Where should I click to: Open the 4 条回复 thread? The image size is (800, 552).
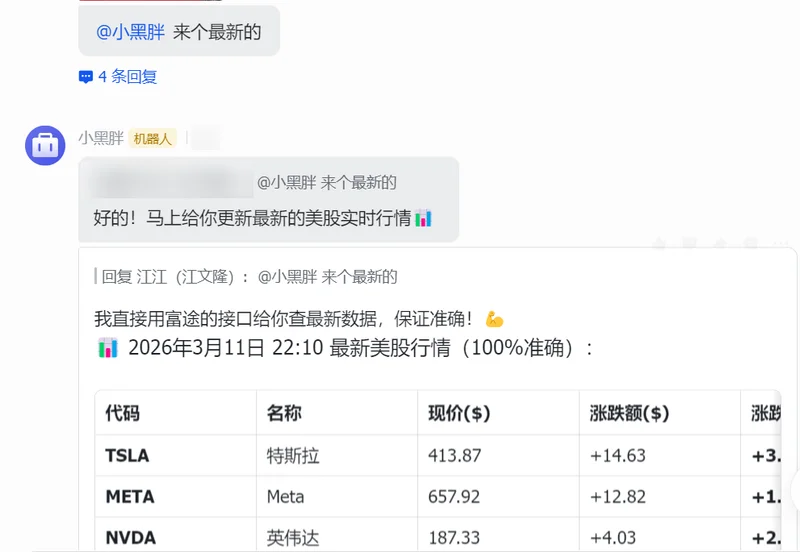point(127,77)
